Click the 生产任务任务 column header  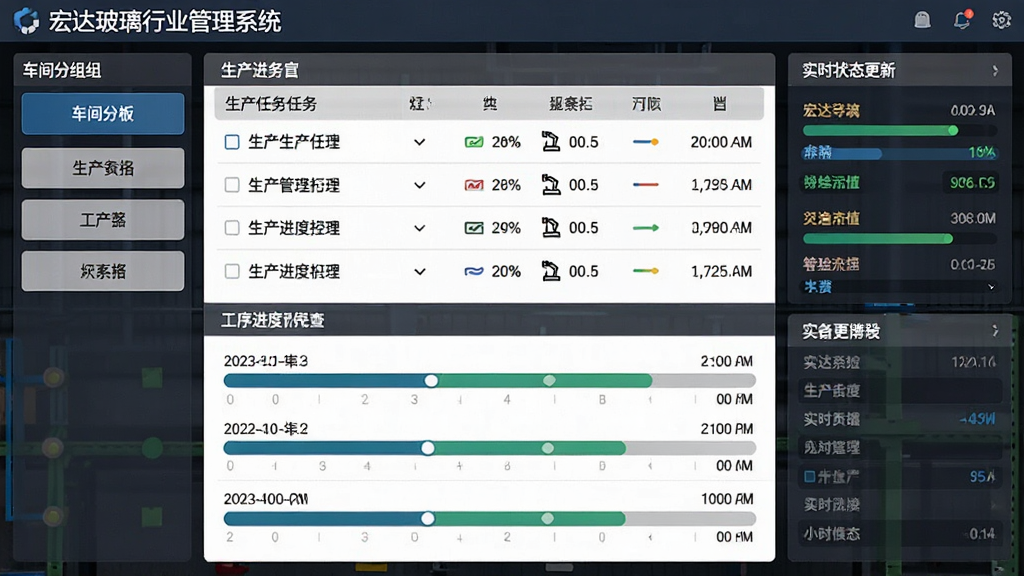pos(271,104)
